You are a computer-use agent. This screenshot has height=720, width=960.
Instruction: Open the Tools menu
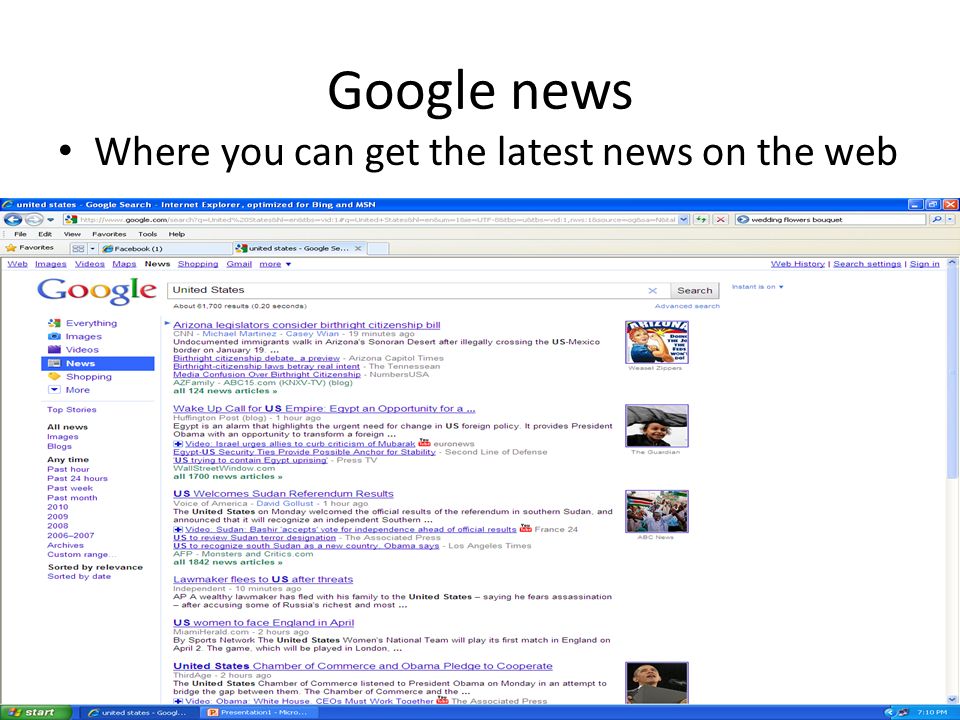148,234
